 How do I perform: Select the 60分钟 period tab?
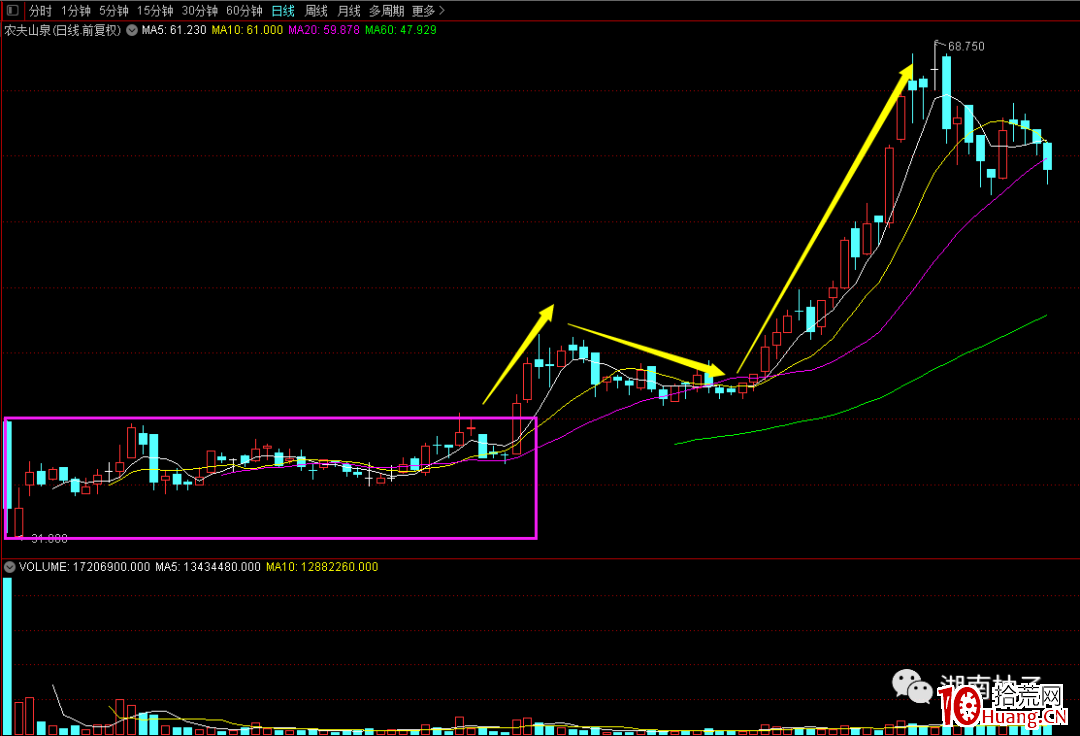[245, 11]
